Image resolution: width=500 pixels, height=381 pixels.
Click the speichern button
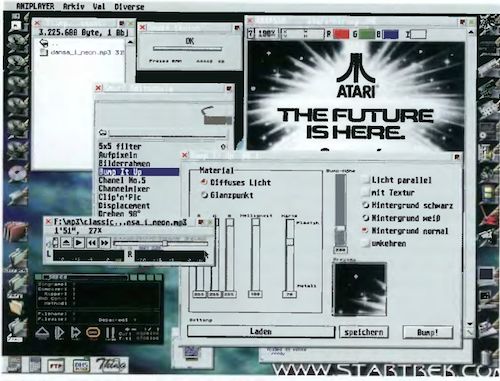[x=364, y=332]
